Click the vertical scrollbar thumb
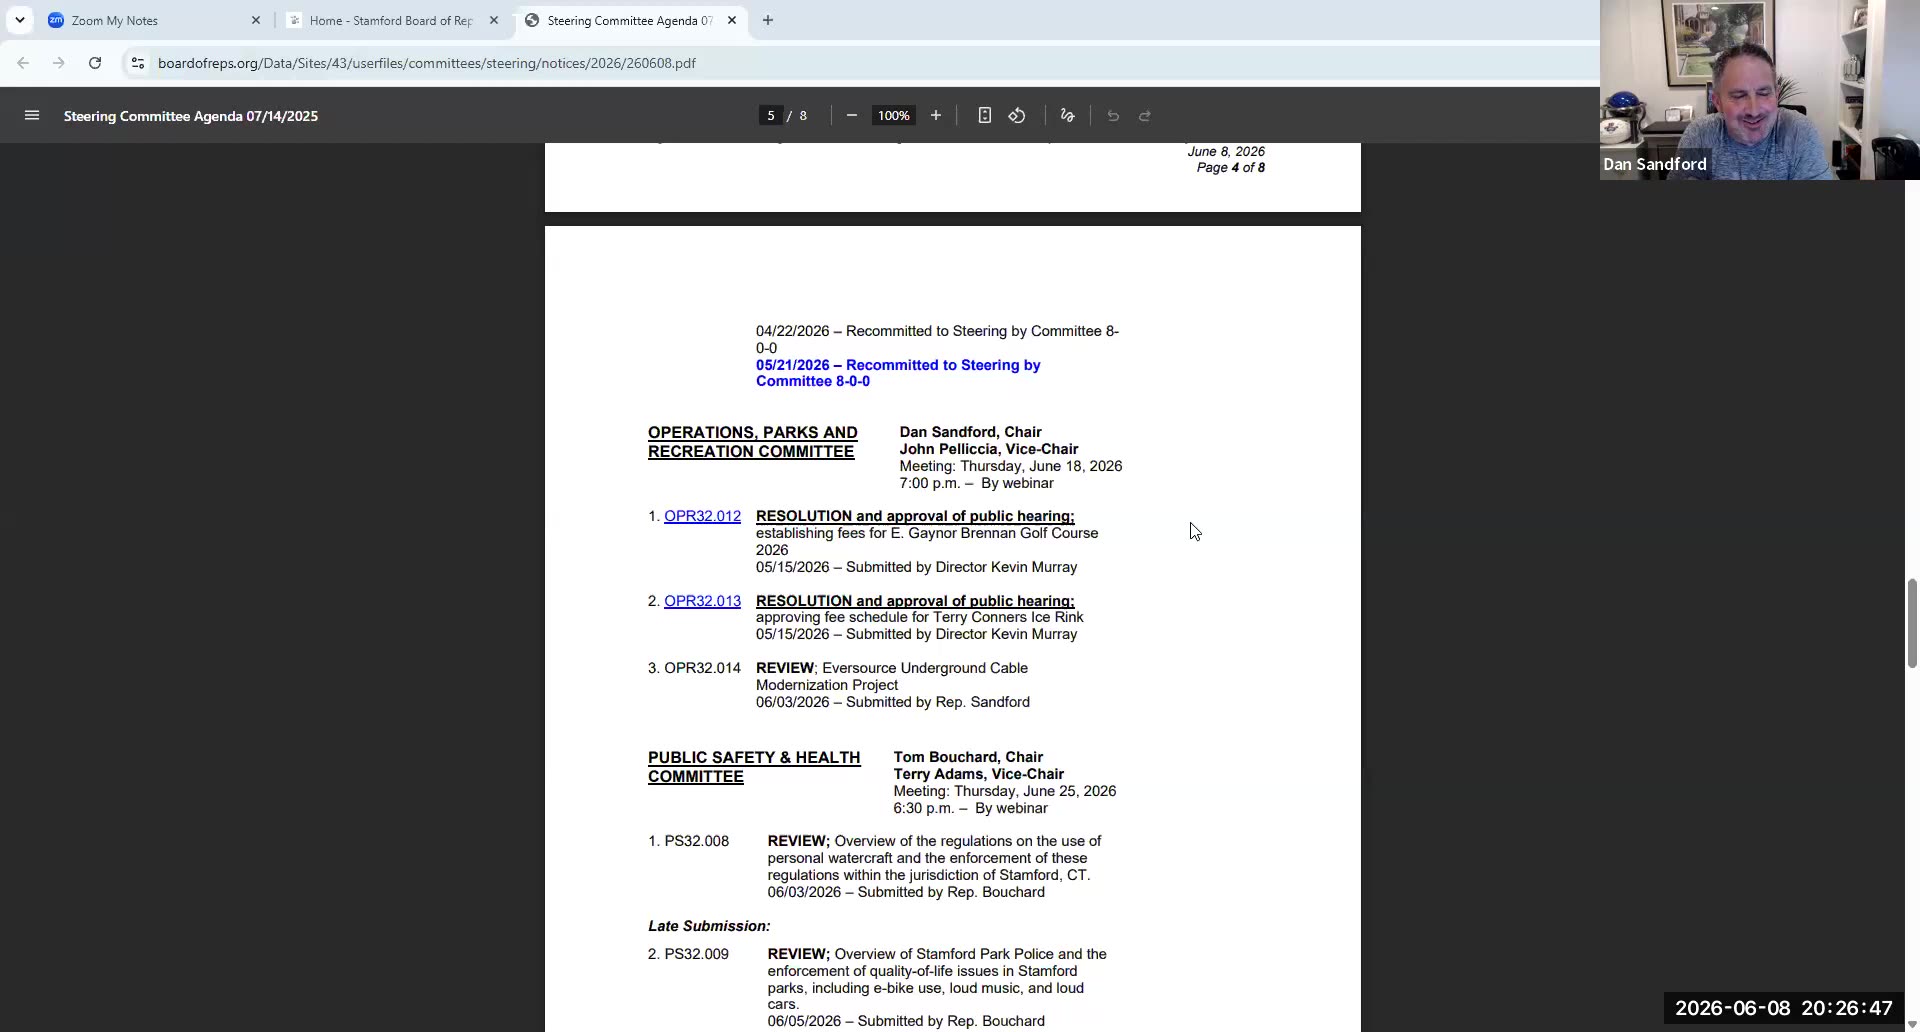1920x1032 pixels. coord(1912,622)
